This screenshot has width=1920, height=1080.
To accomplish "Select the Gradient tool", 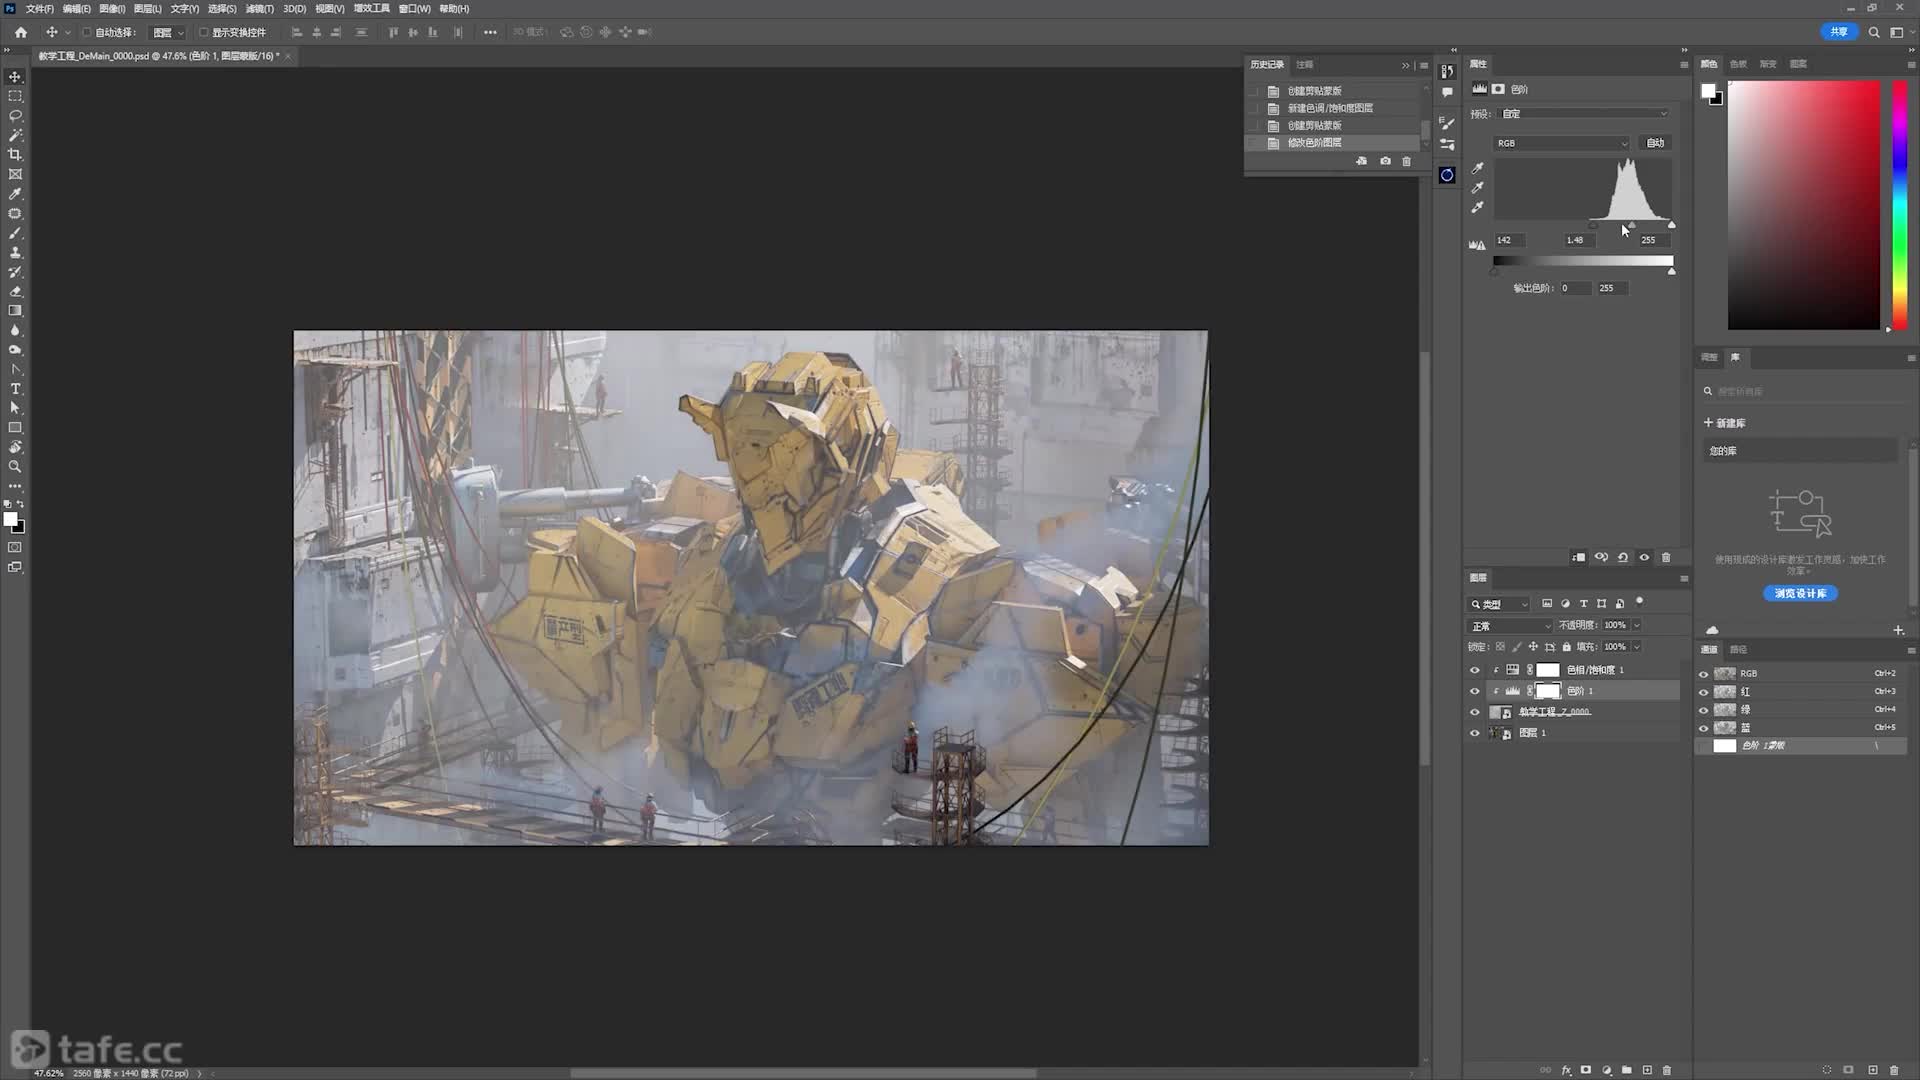I will [15, 311].
